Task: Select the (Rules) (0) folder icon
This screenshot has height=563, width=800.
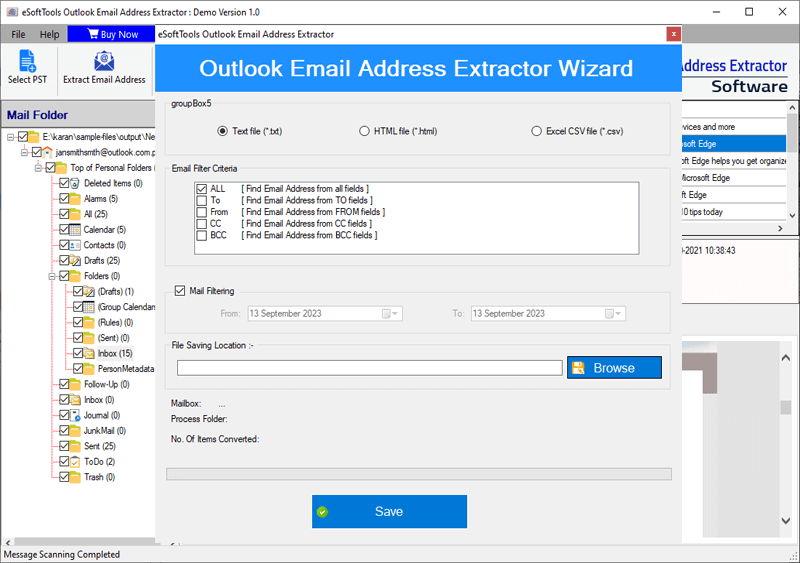Action: [89, 323]
